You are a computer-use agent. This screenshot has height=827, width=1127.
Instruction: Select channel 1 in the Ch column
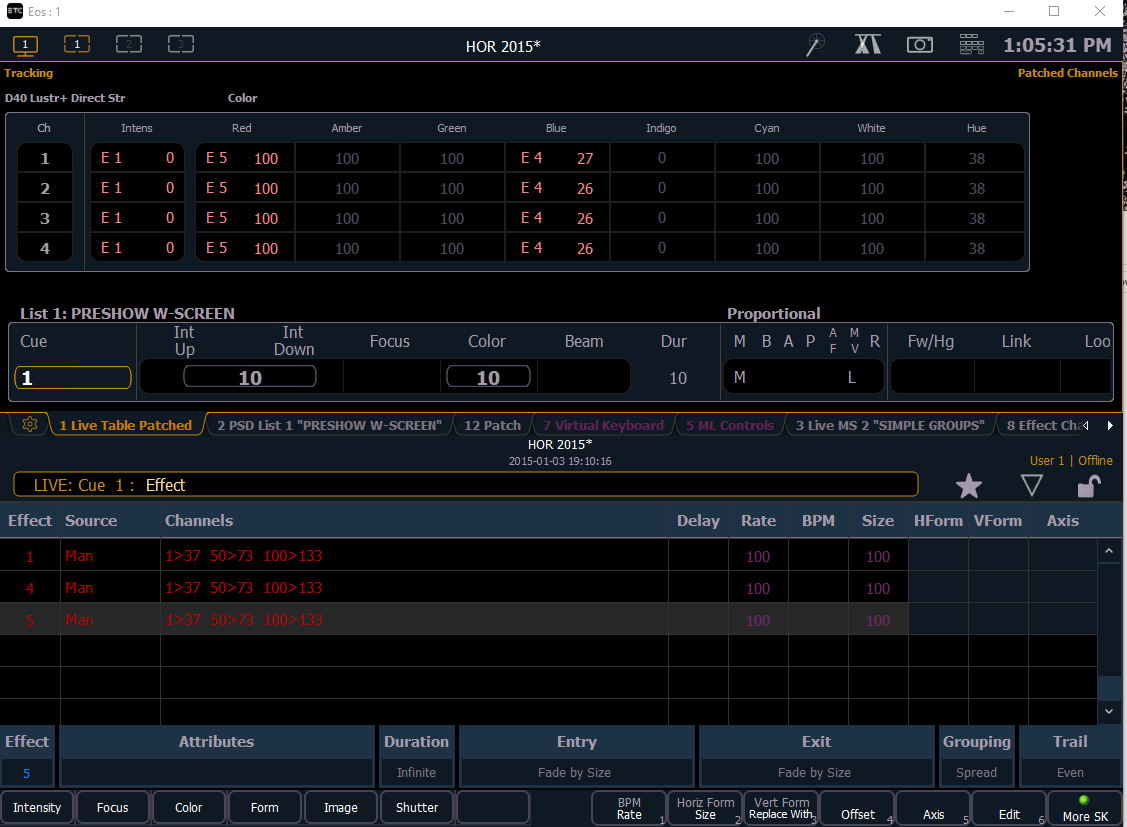click(x=45, y=158)
